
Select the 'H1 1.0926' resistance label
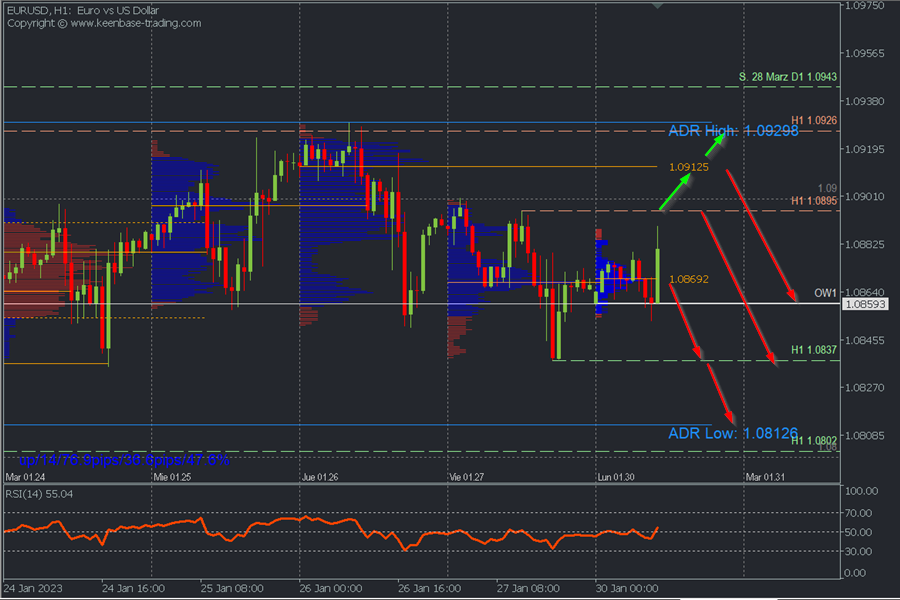point(814,121)
